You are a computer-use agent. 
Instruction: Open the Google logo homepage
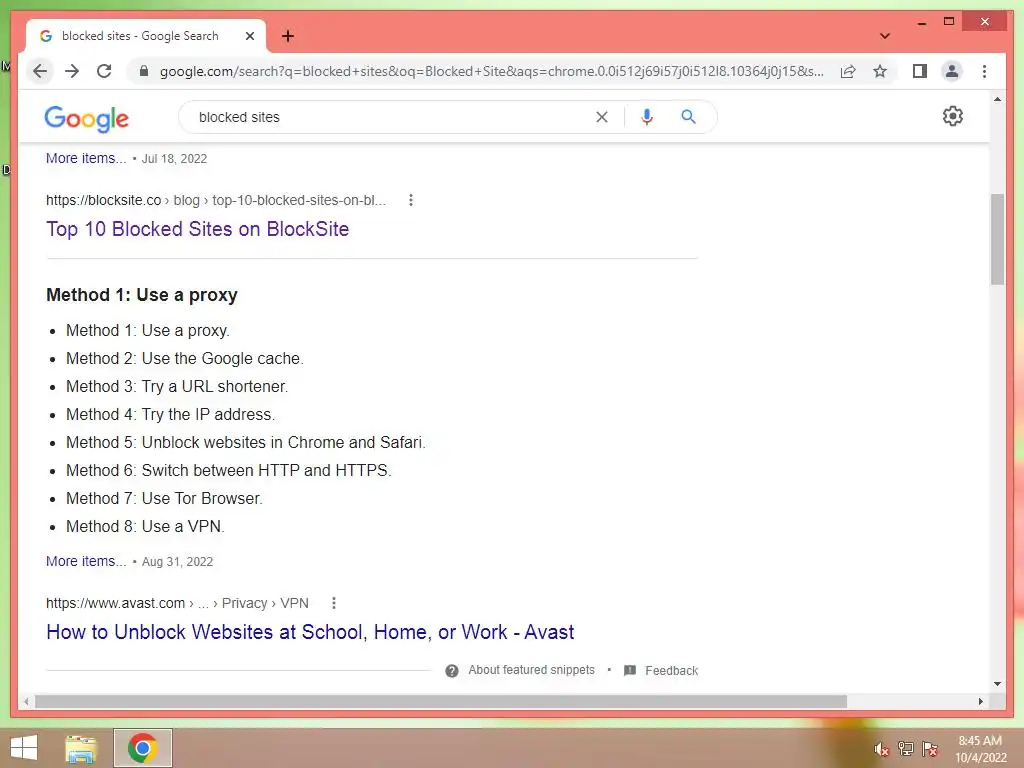(x=86, y=119)
